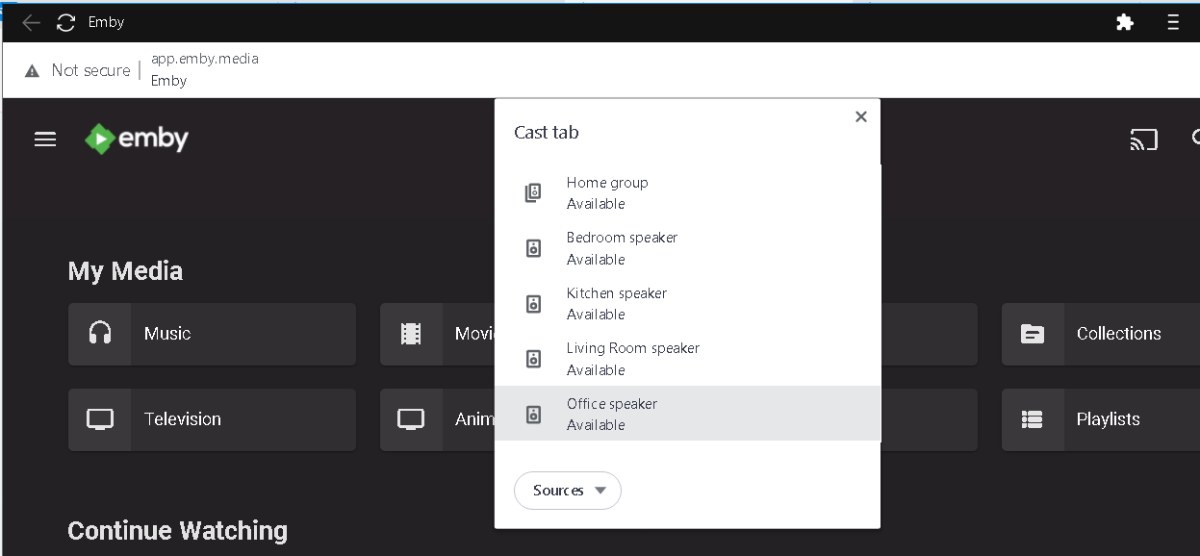This screenshot has height=556, width=1200.
Task: Open the browser extensions puzzle icon
Action: click(x=1125, y=22)
